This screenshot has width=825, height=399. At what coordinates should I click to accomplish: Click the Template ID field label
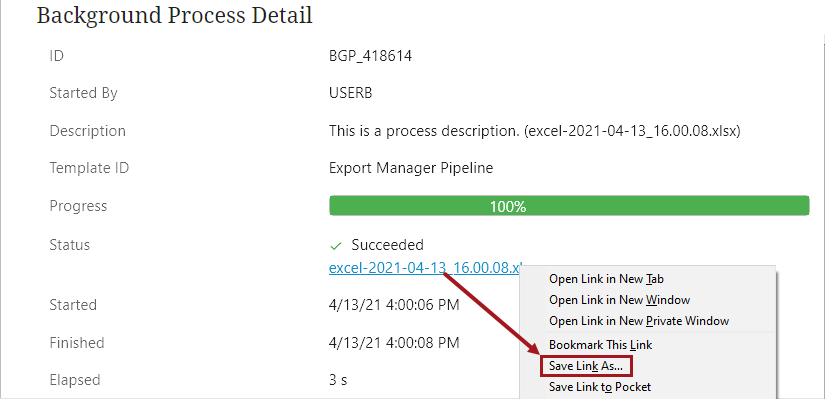tap(89, 168)
